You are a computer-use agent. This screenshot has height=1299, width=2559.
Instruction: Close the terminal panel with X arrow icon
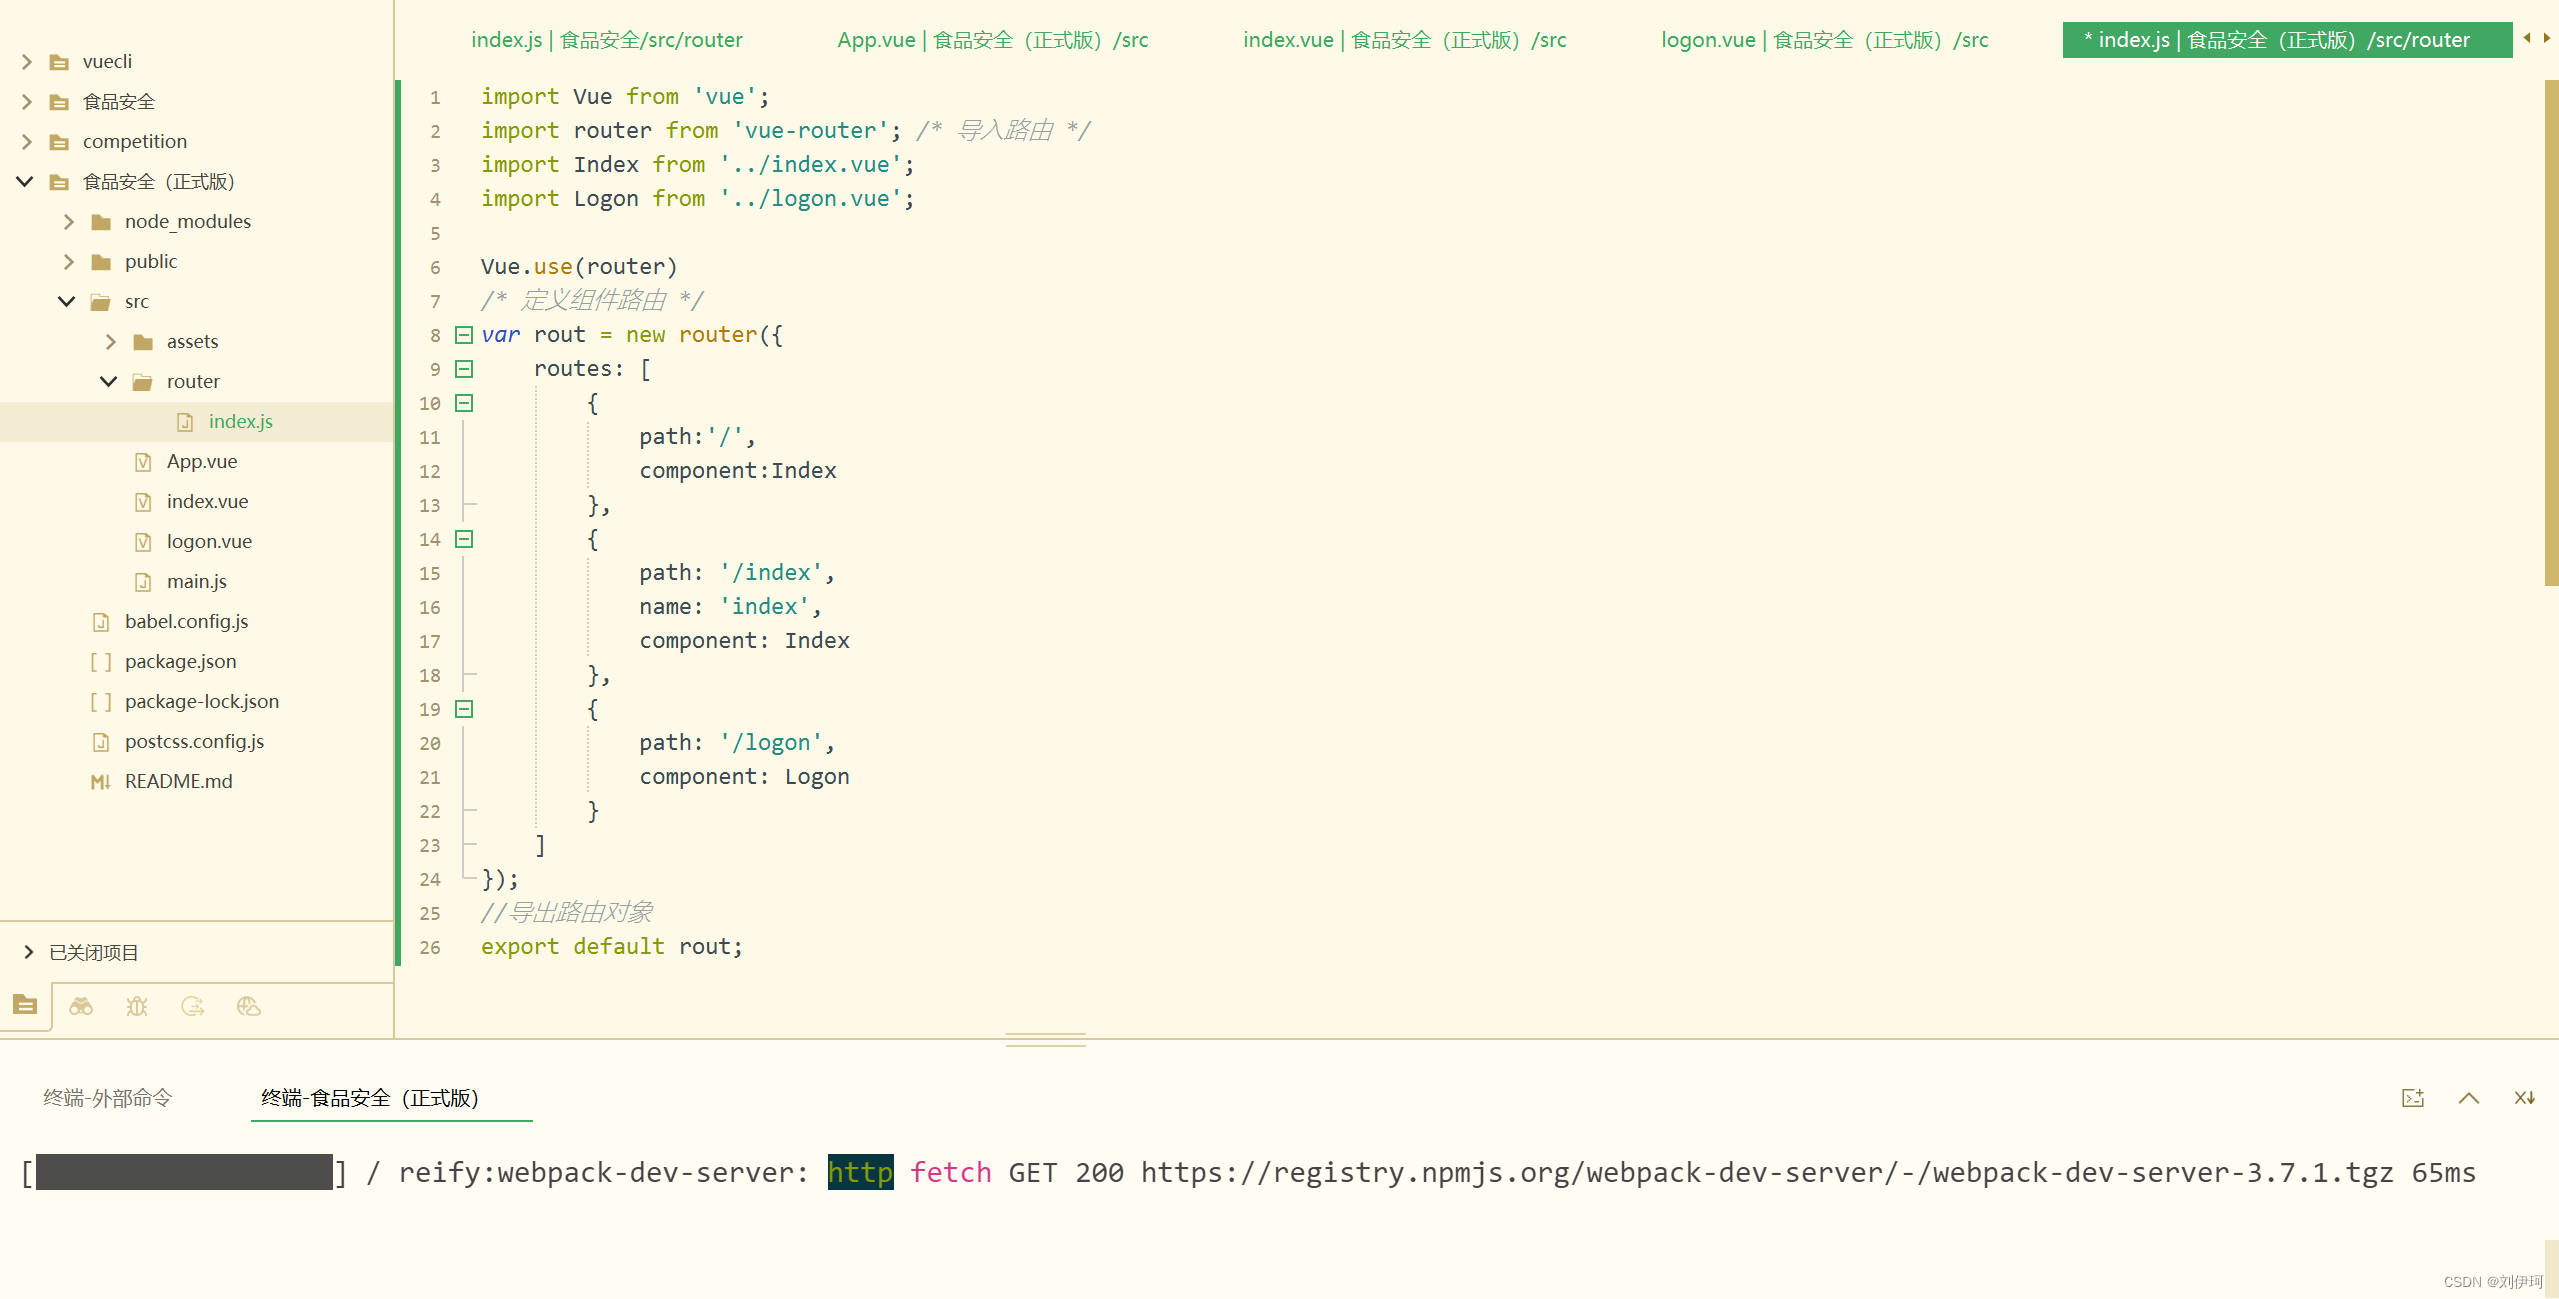(2524, 1098)
